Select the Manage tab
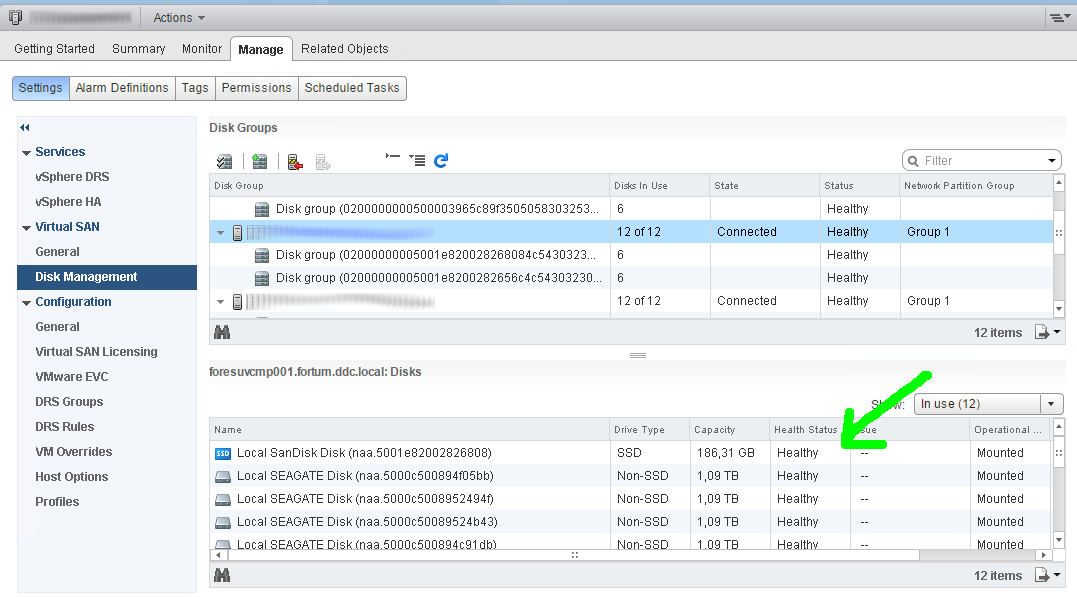This screenshot has height=597, width=1077. click(x=261, y=49)
